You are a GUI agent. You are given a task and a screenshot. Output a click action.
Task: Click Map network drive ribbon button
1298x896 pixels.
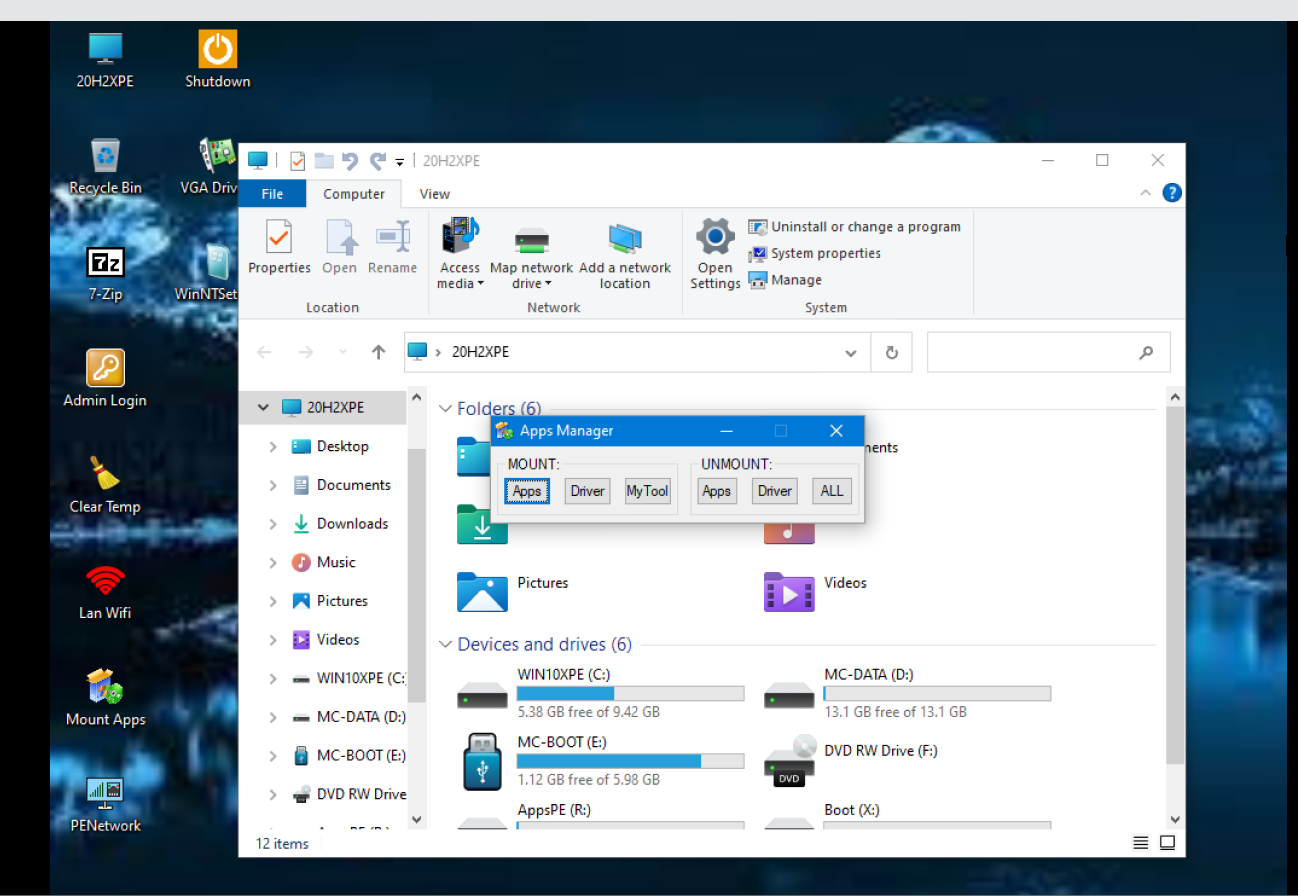click(x=531, y=254)
